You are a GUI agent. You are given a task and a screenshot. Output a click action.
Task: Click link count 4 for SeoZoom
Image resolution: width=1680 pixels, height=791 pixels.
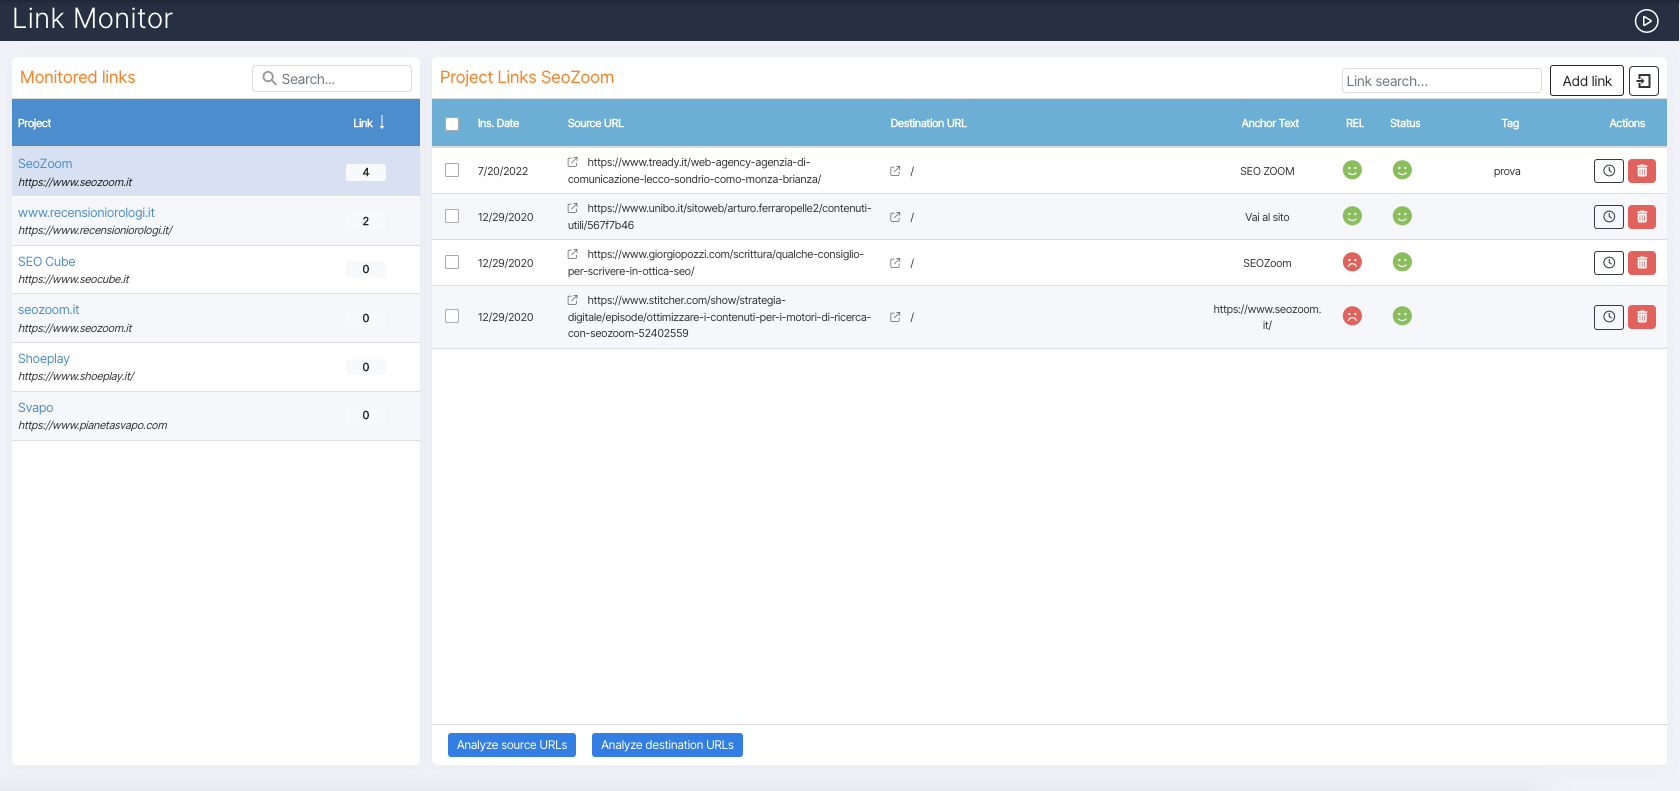coord(366,172)
